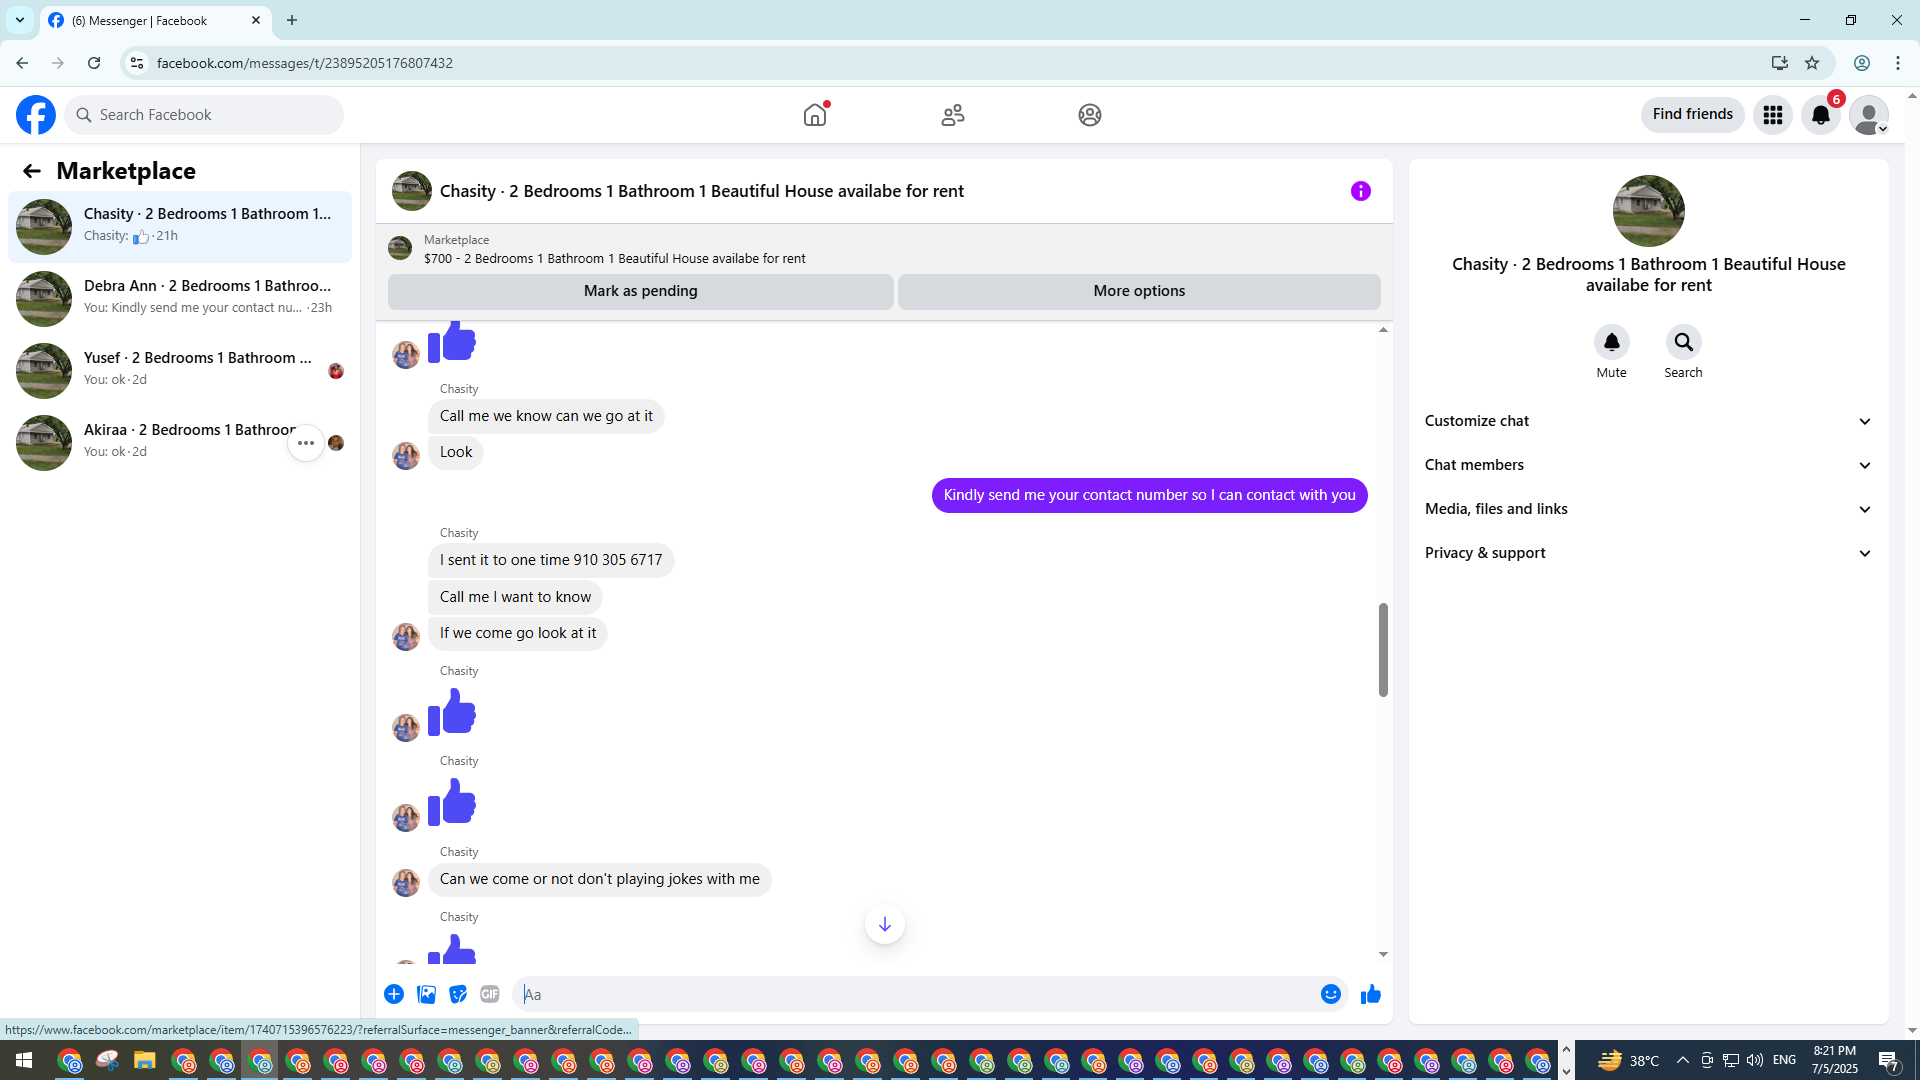This screenshot has width=1920, height=1080.
Task: Click the More options button
Action: coord(1138,291)
